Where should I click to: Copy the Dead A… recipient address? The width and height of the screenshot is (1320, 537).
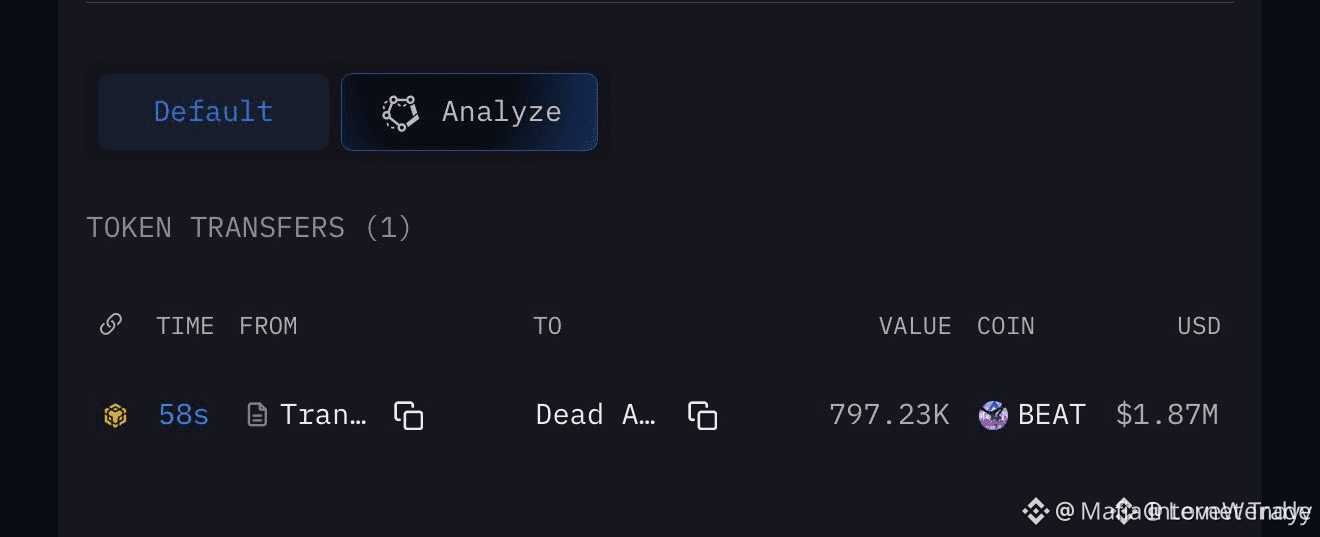[x=702, y=415]
